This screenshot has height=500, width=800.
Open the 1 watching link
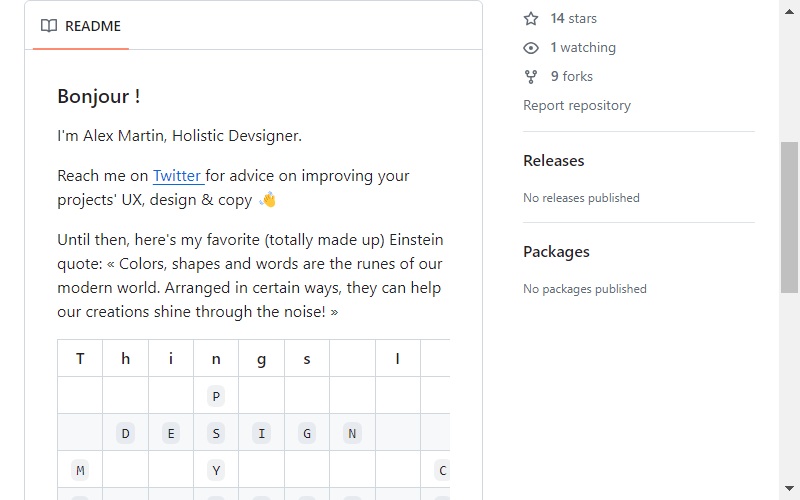click(583, 47)
